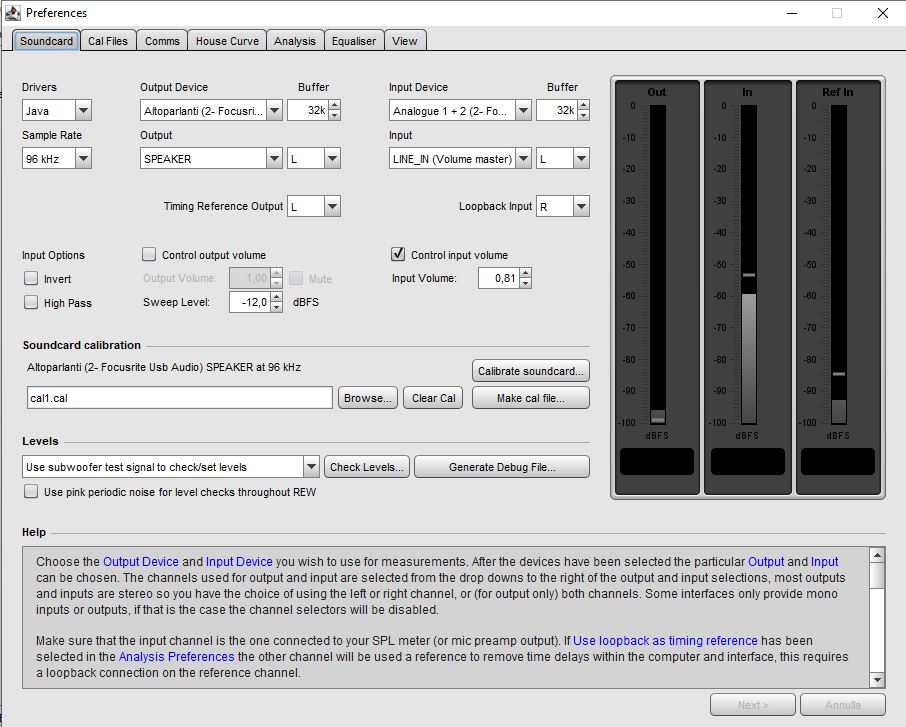Follow the Input Device help link

(x=239, y=562)
